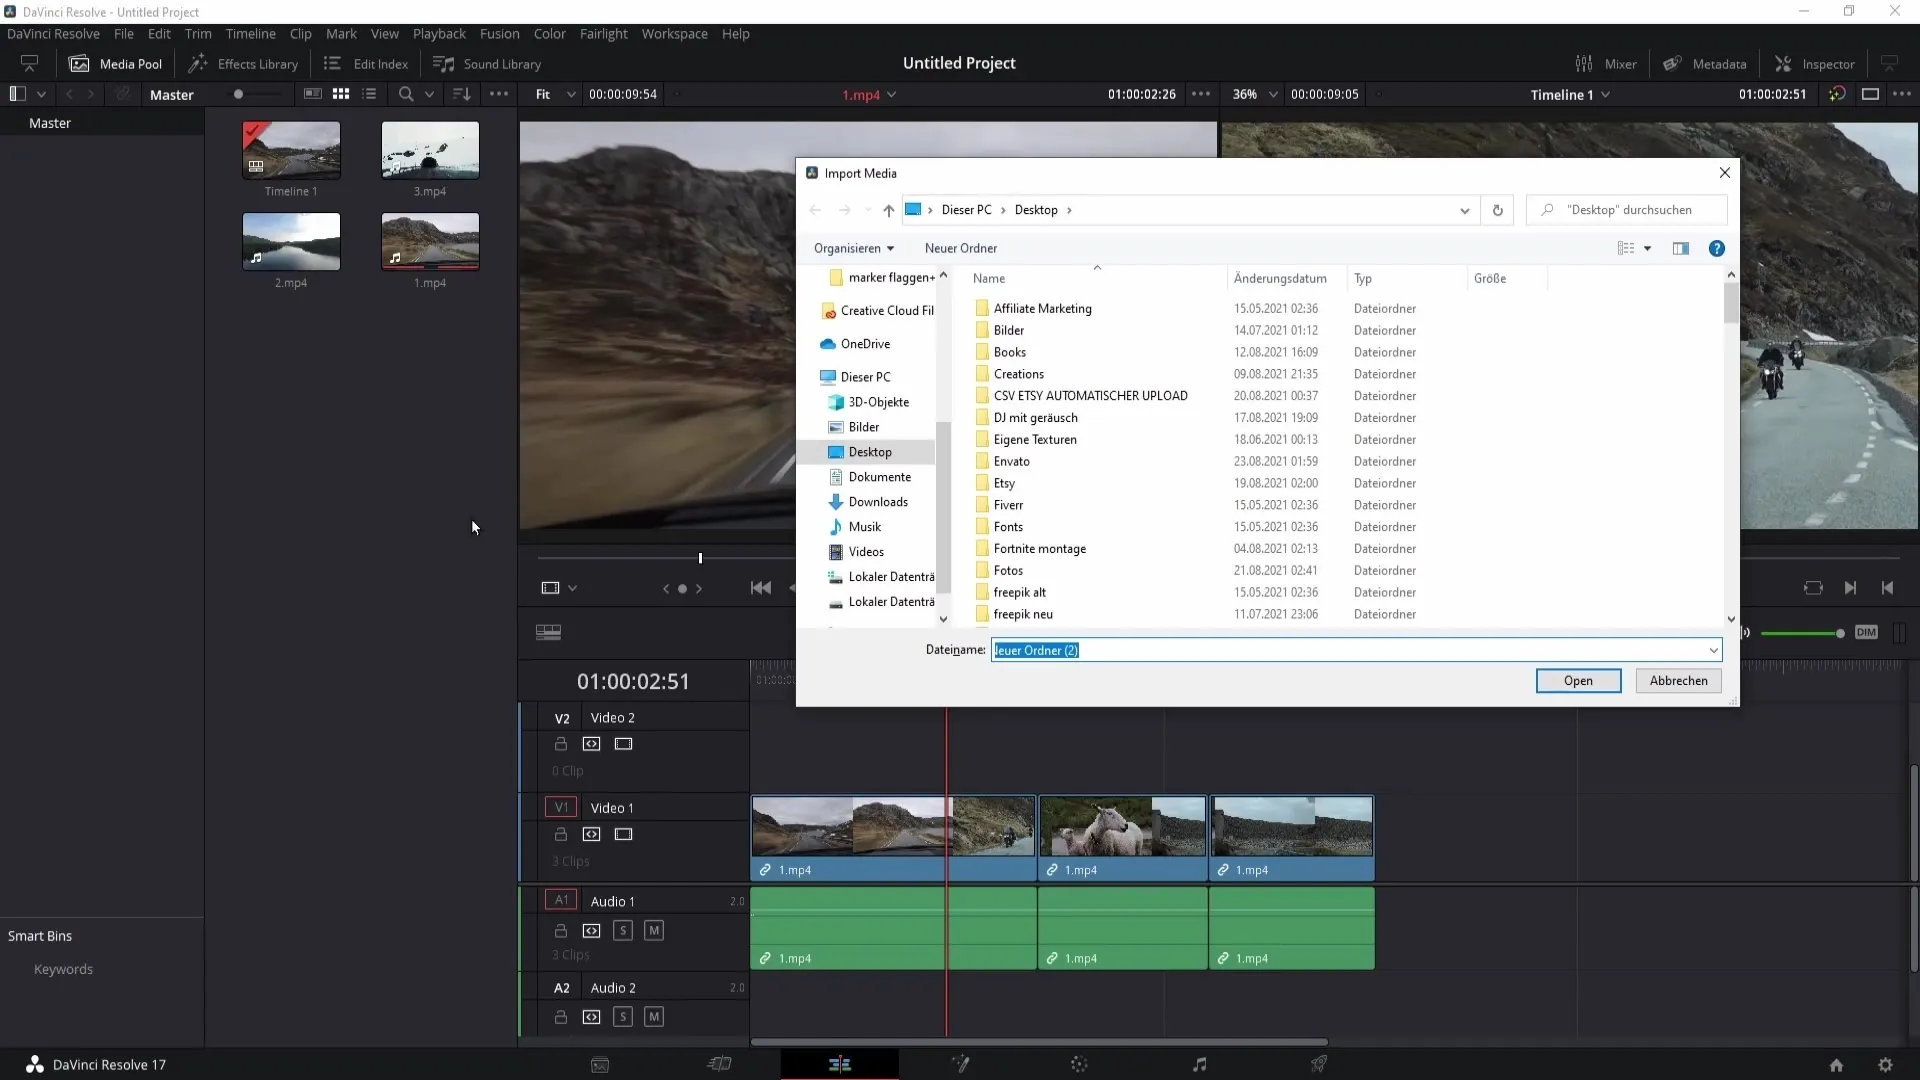The width and height of the screenshot is (1920, 1080).
Task: Refresh the Import Media folder listing
Action: coord(1497,210)
